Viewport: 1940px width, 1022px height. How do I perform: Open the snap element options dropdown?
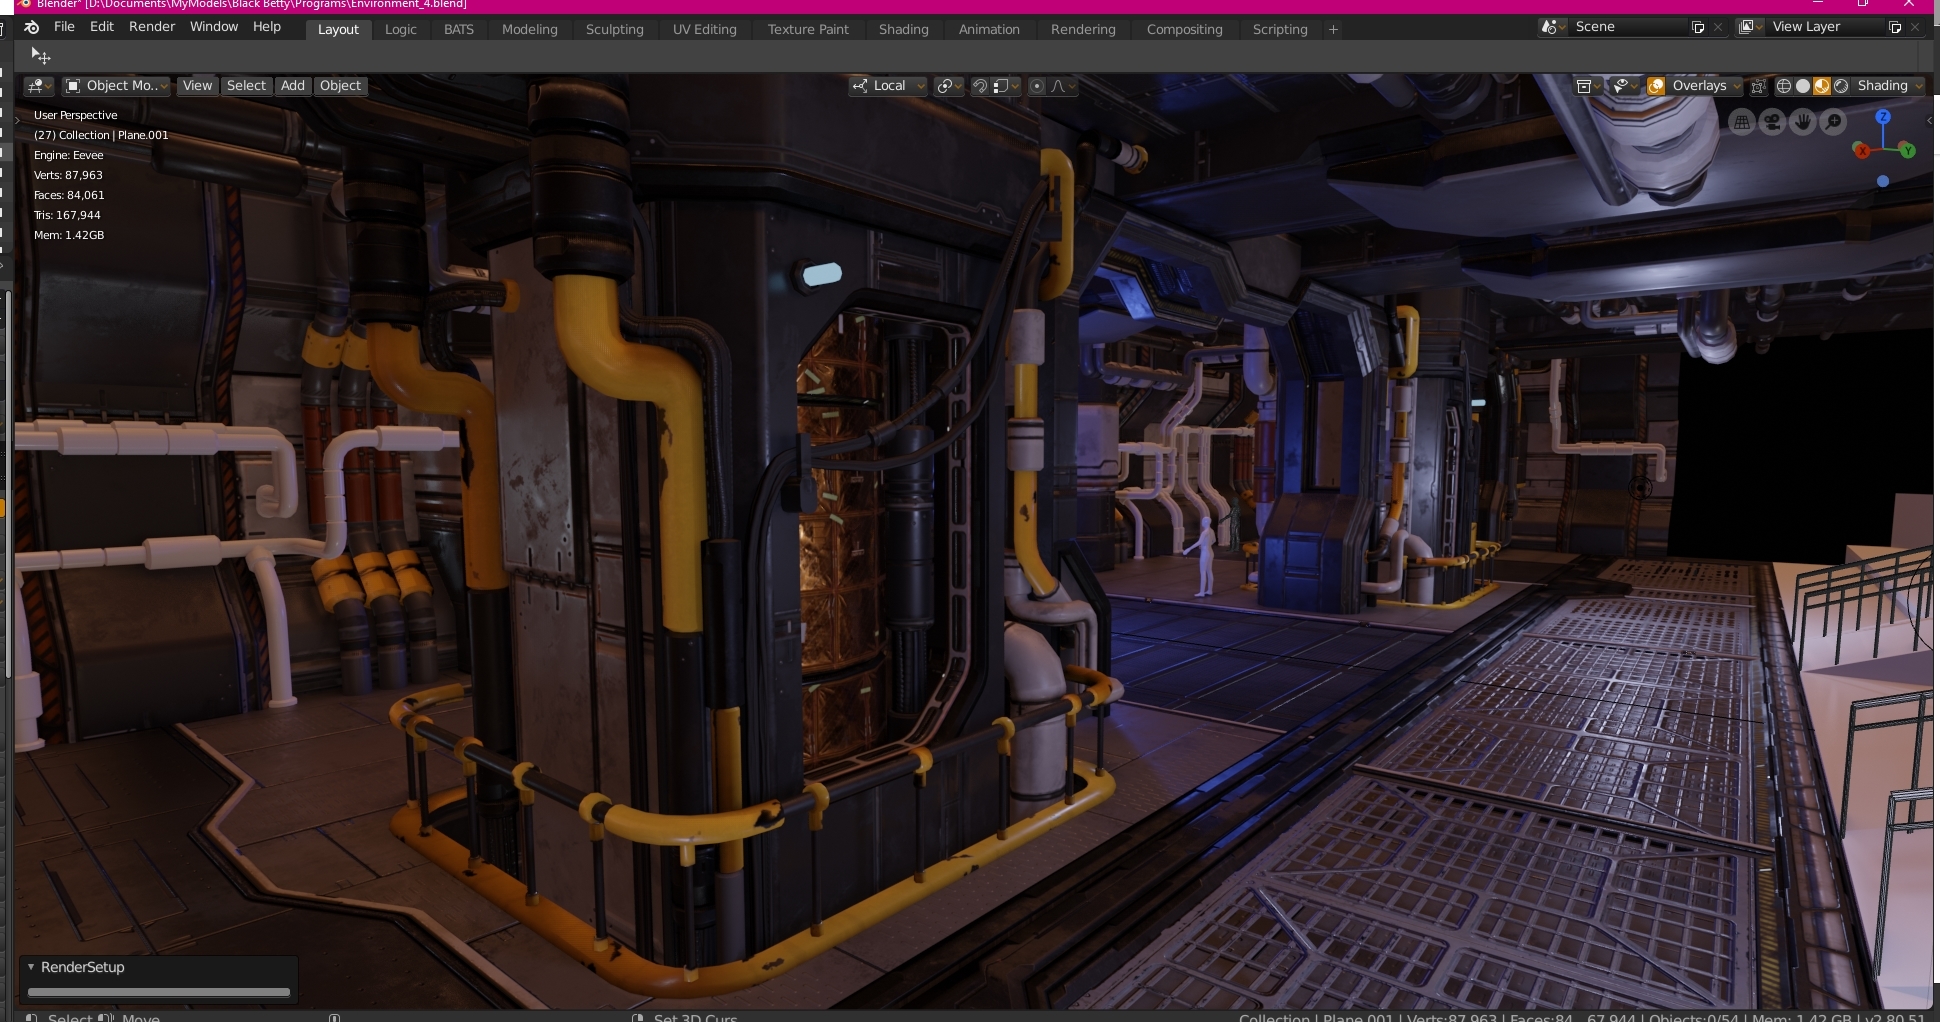point(1006,86)
